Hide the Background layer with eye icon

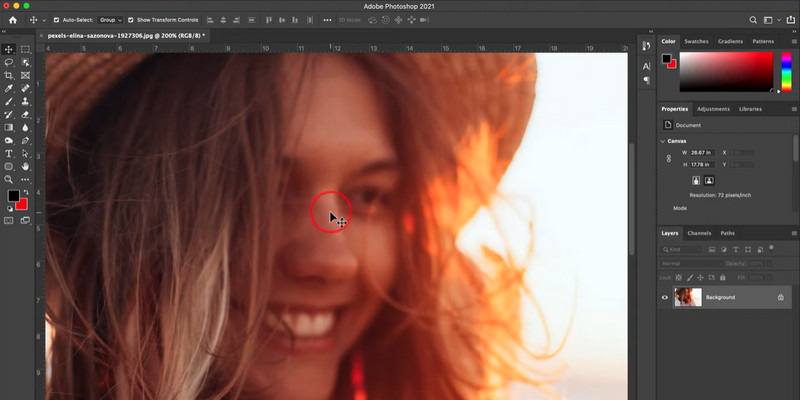665,297
